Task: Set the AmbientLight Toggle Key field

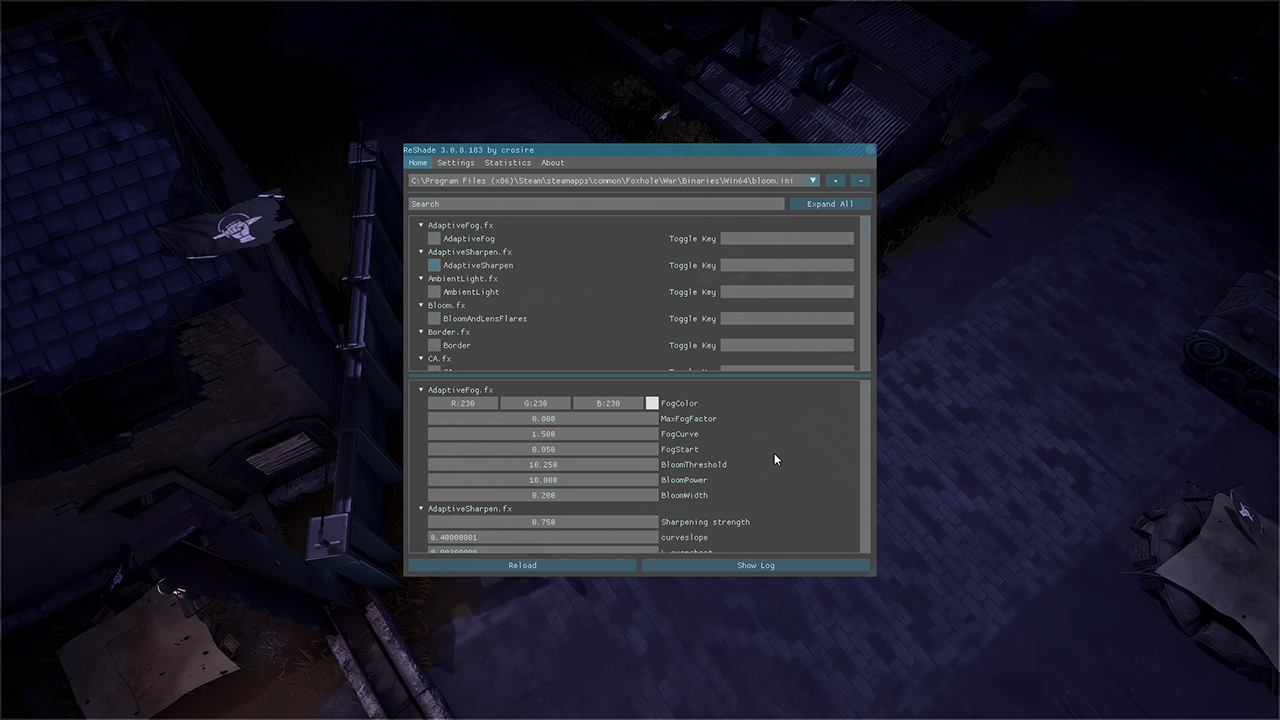Action: pos(788,292)
